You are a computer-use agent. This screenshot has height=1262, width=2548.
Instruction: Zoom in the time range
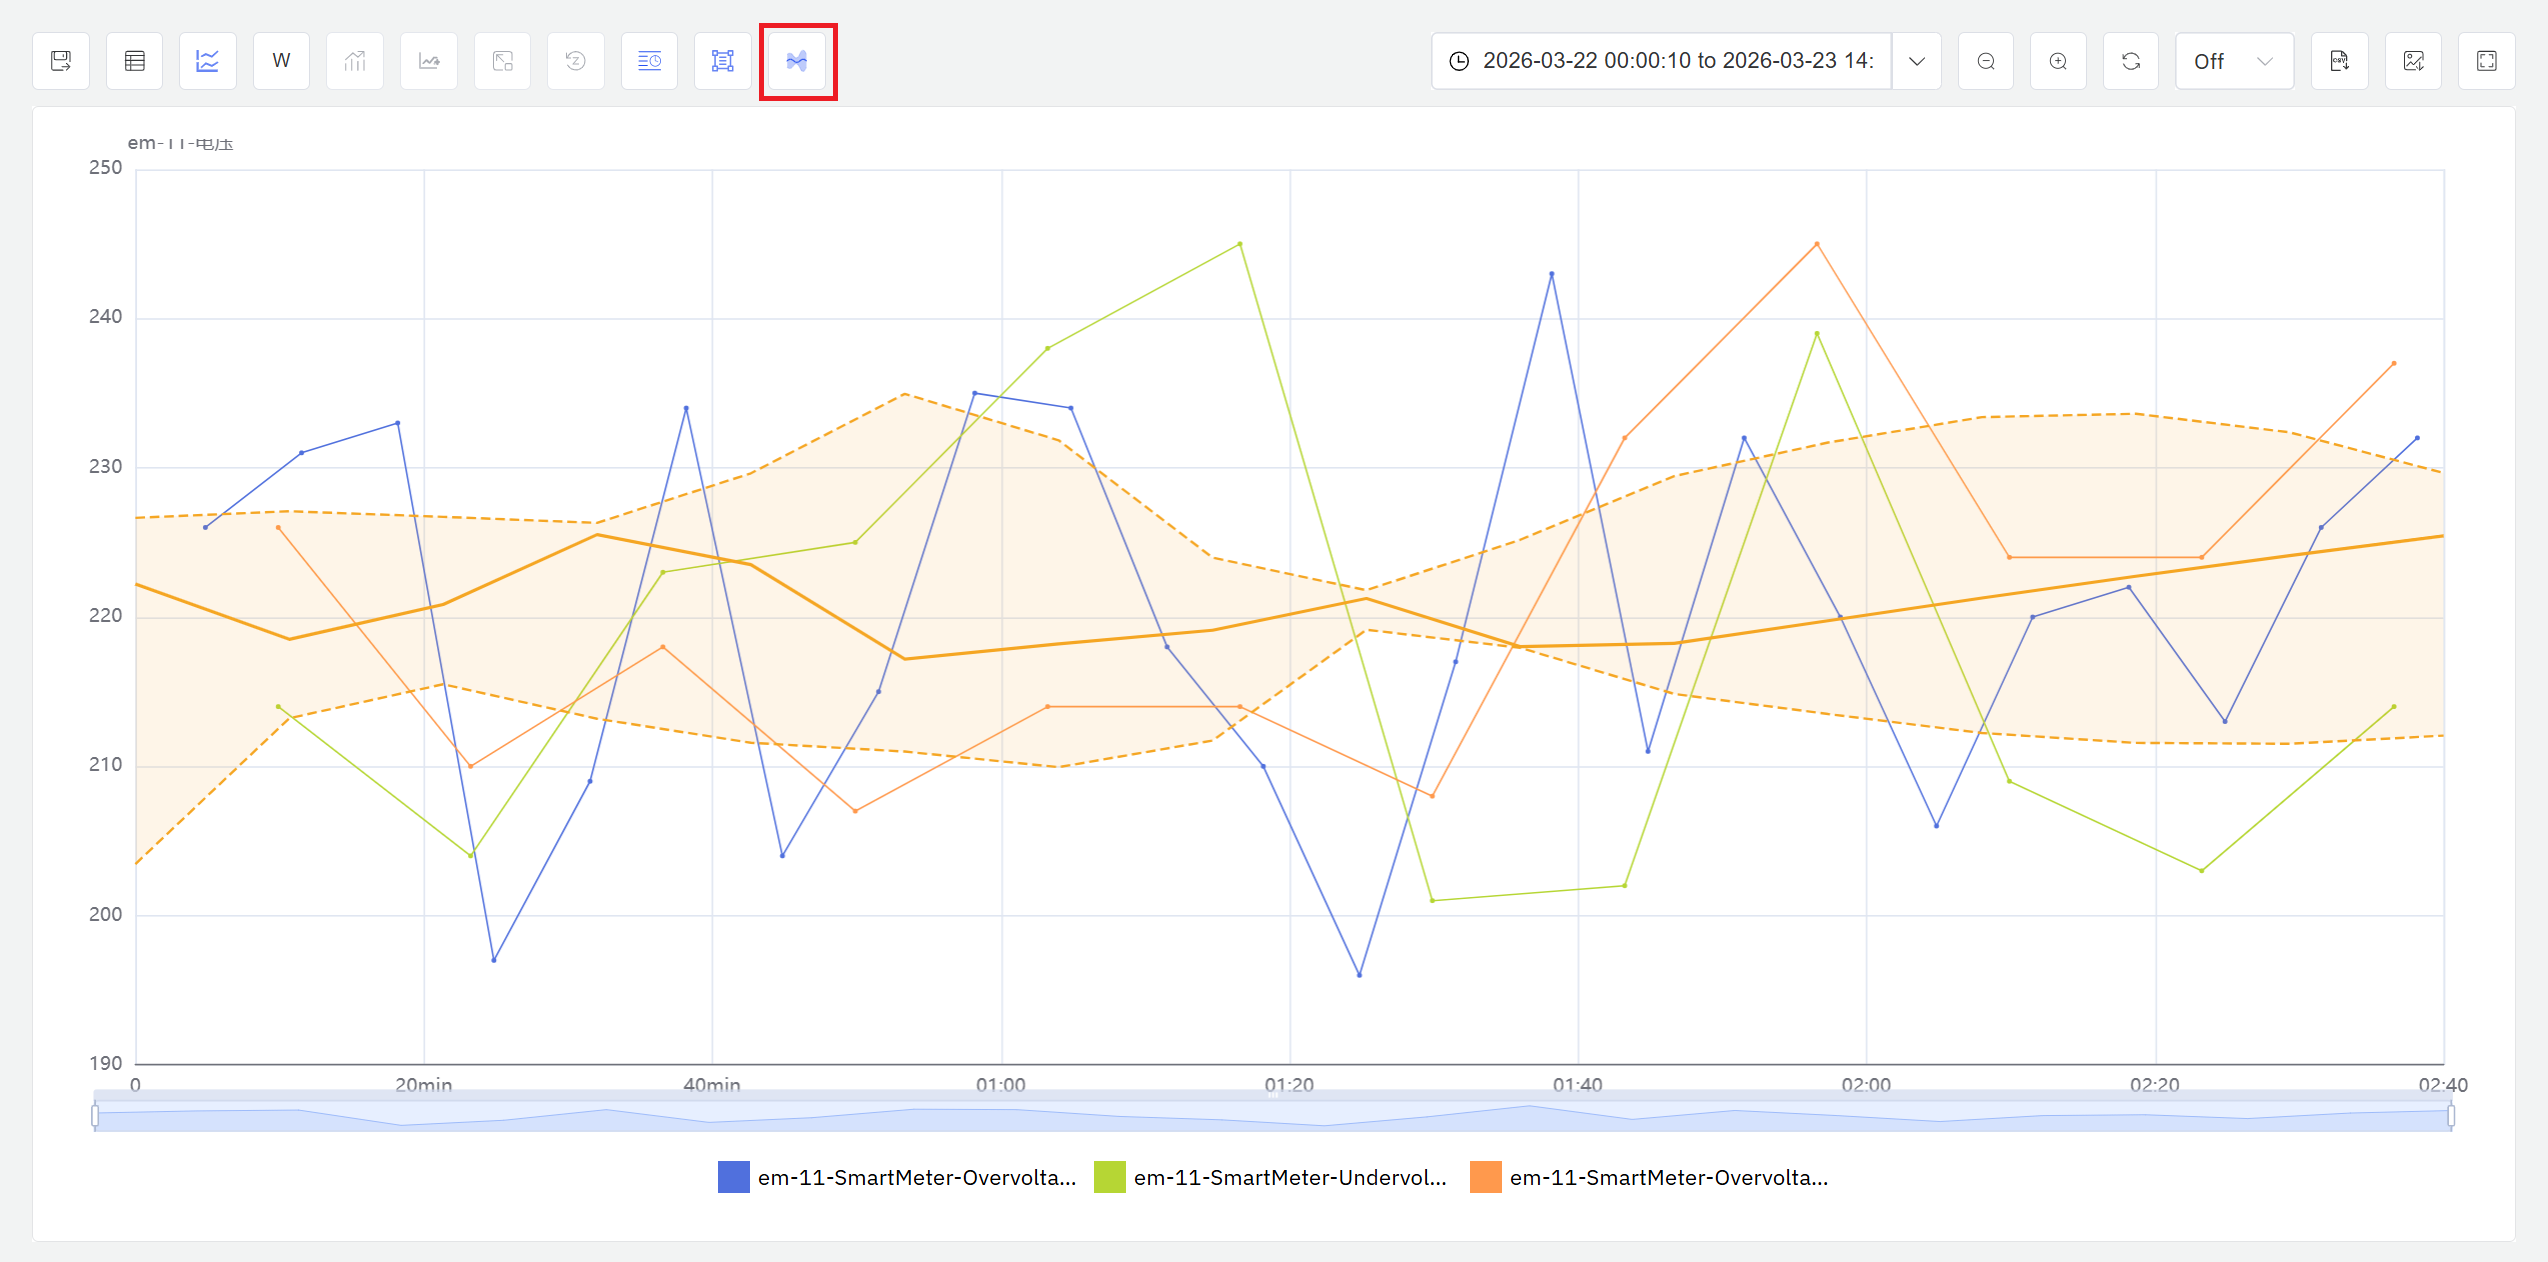2058,61
